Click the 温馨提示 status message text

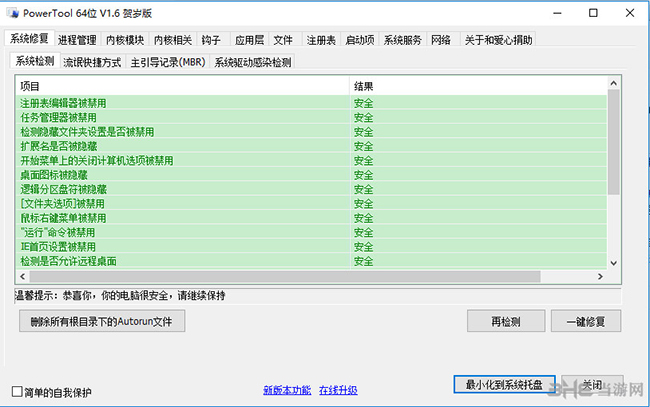pyautogui.click(x=120, y=296)
